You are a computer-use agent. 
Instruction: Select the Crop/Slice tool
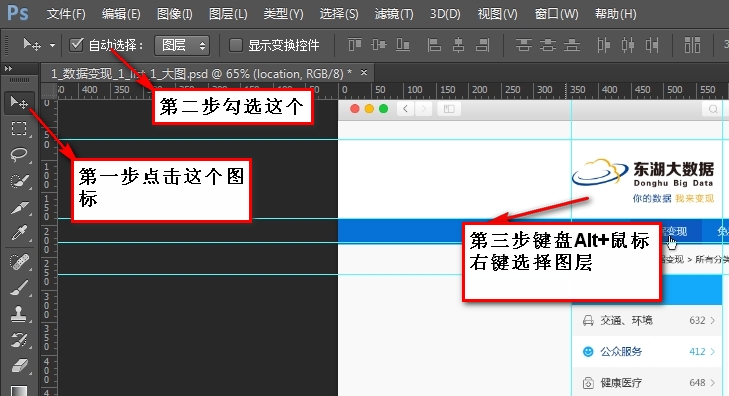[x=19, y=207]
